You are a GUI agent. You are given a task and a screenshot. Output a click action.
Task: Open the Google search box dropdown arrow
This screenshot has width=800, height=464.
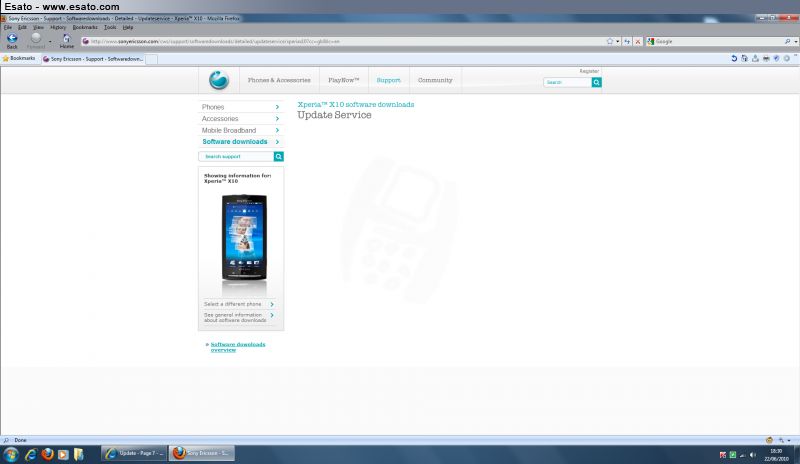[x=795, y=41]
